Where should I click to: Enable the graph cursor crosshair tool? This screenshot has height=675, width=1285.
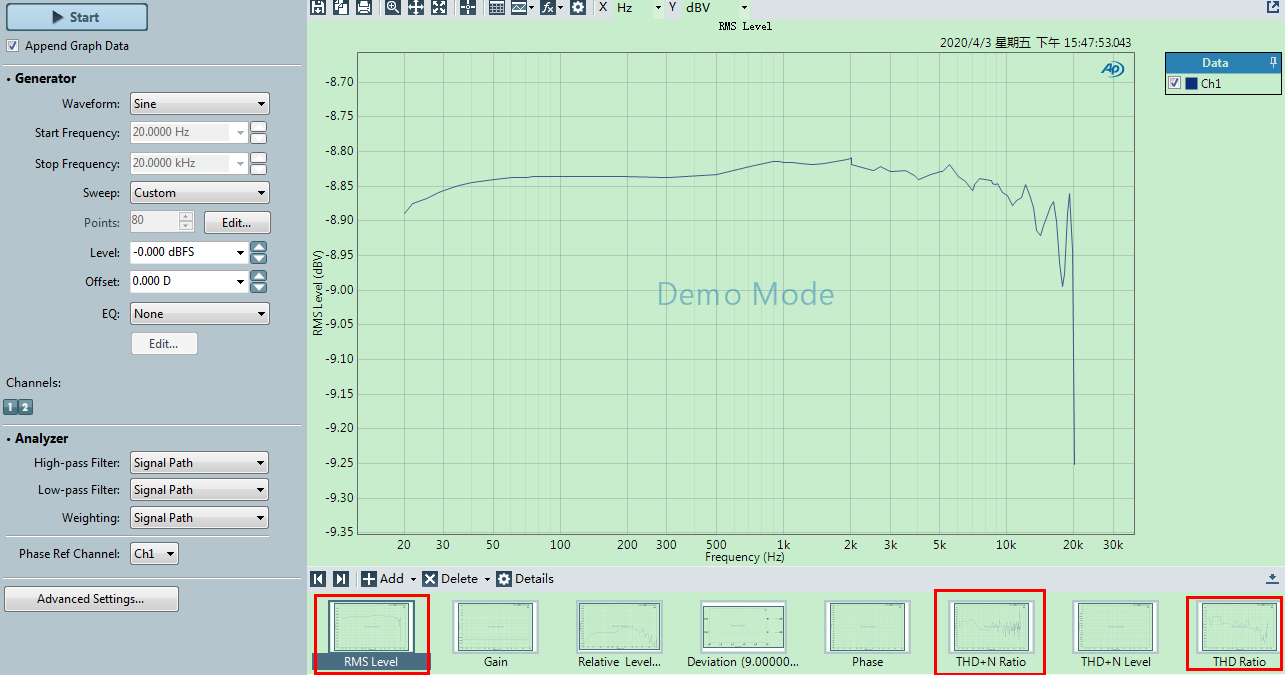point(468,7)
